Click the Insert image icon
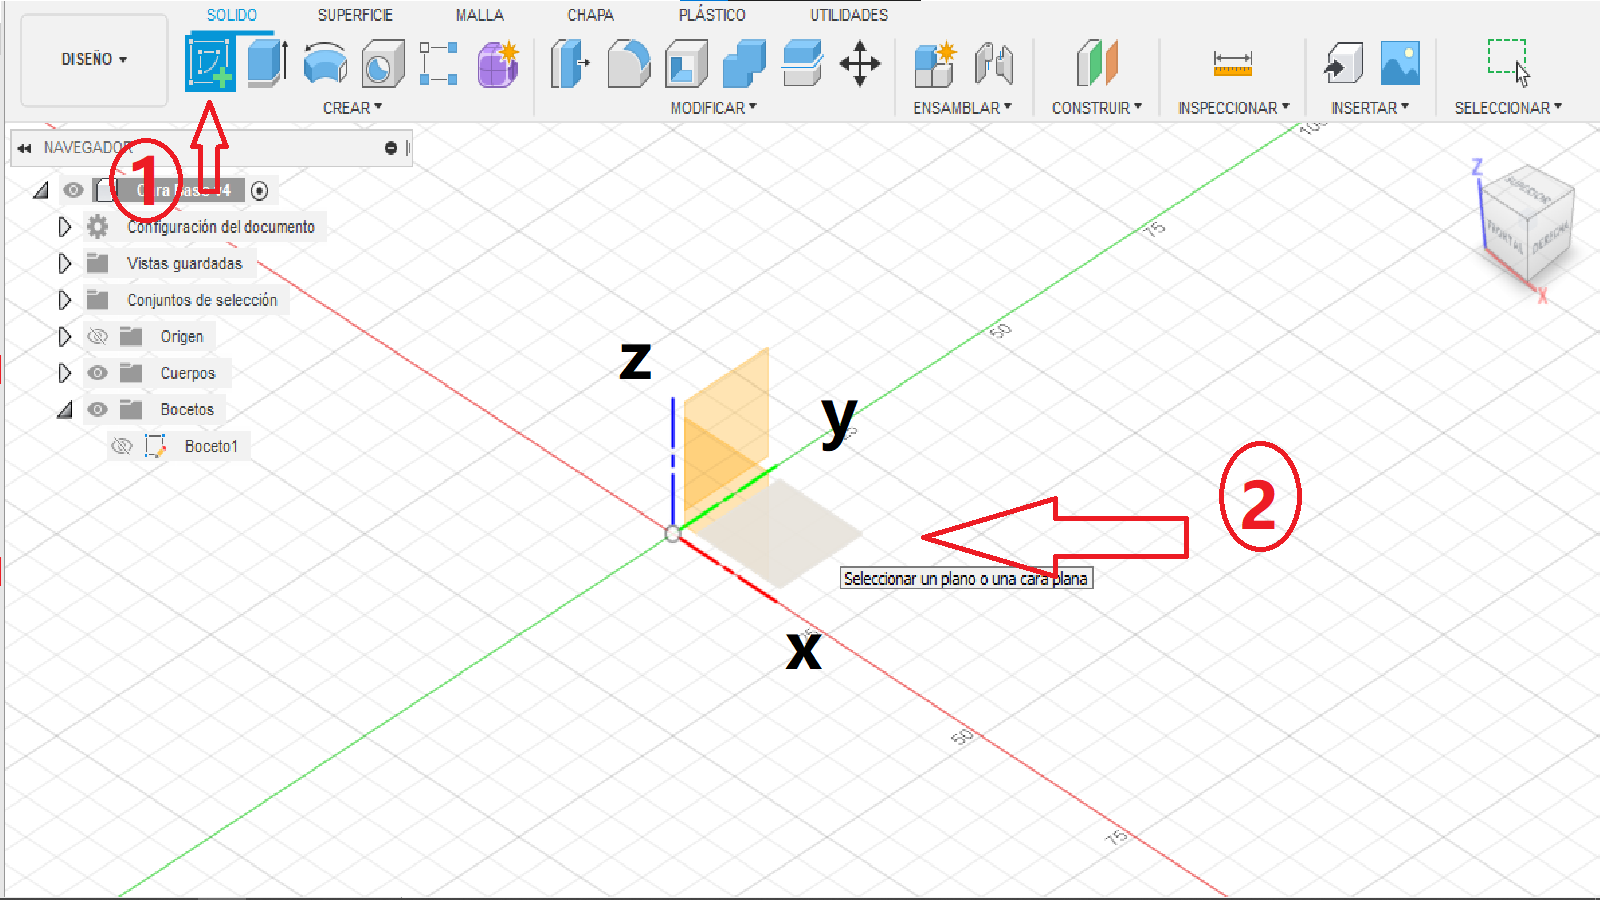This screenshot has width=1600, height=900. [x=1400, y=63]
